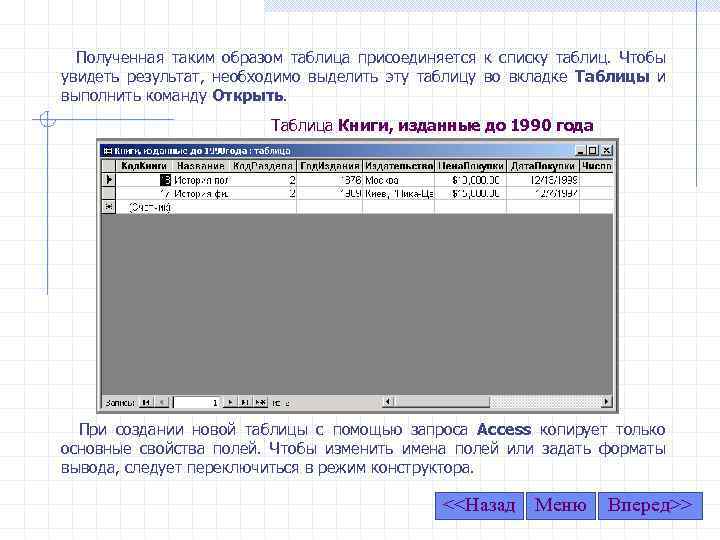Click the table's select-all corner box

[108, 166]
